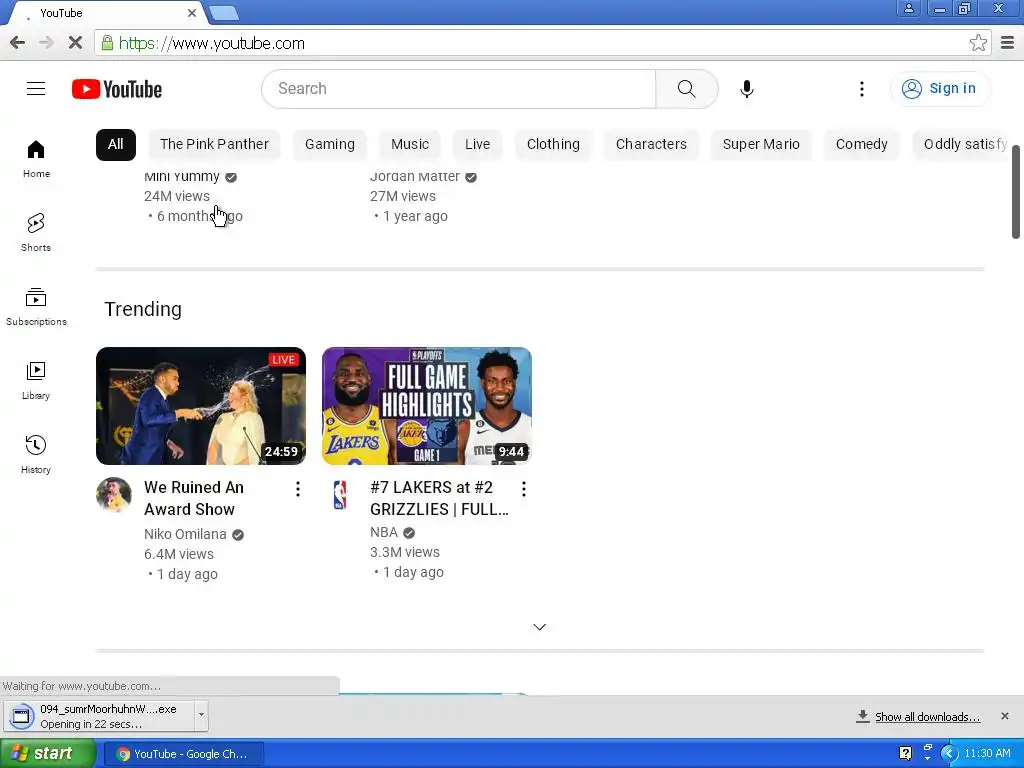Go to Home in sidebar
Viewport: 1024px width, 768px height.
36,159
